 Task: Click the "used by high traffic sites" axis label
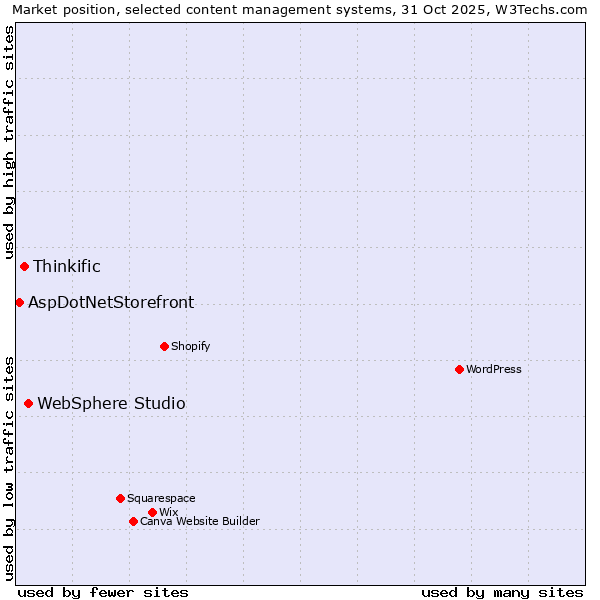[x=9, y=142]
